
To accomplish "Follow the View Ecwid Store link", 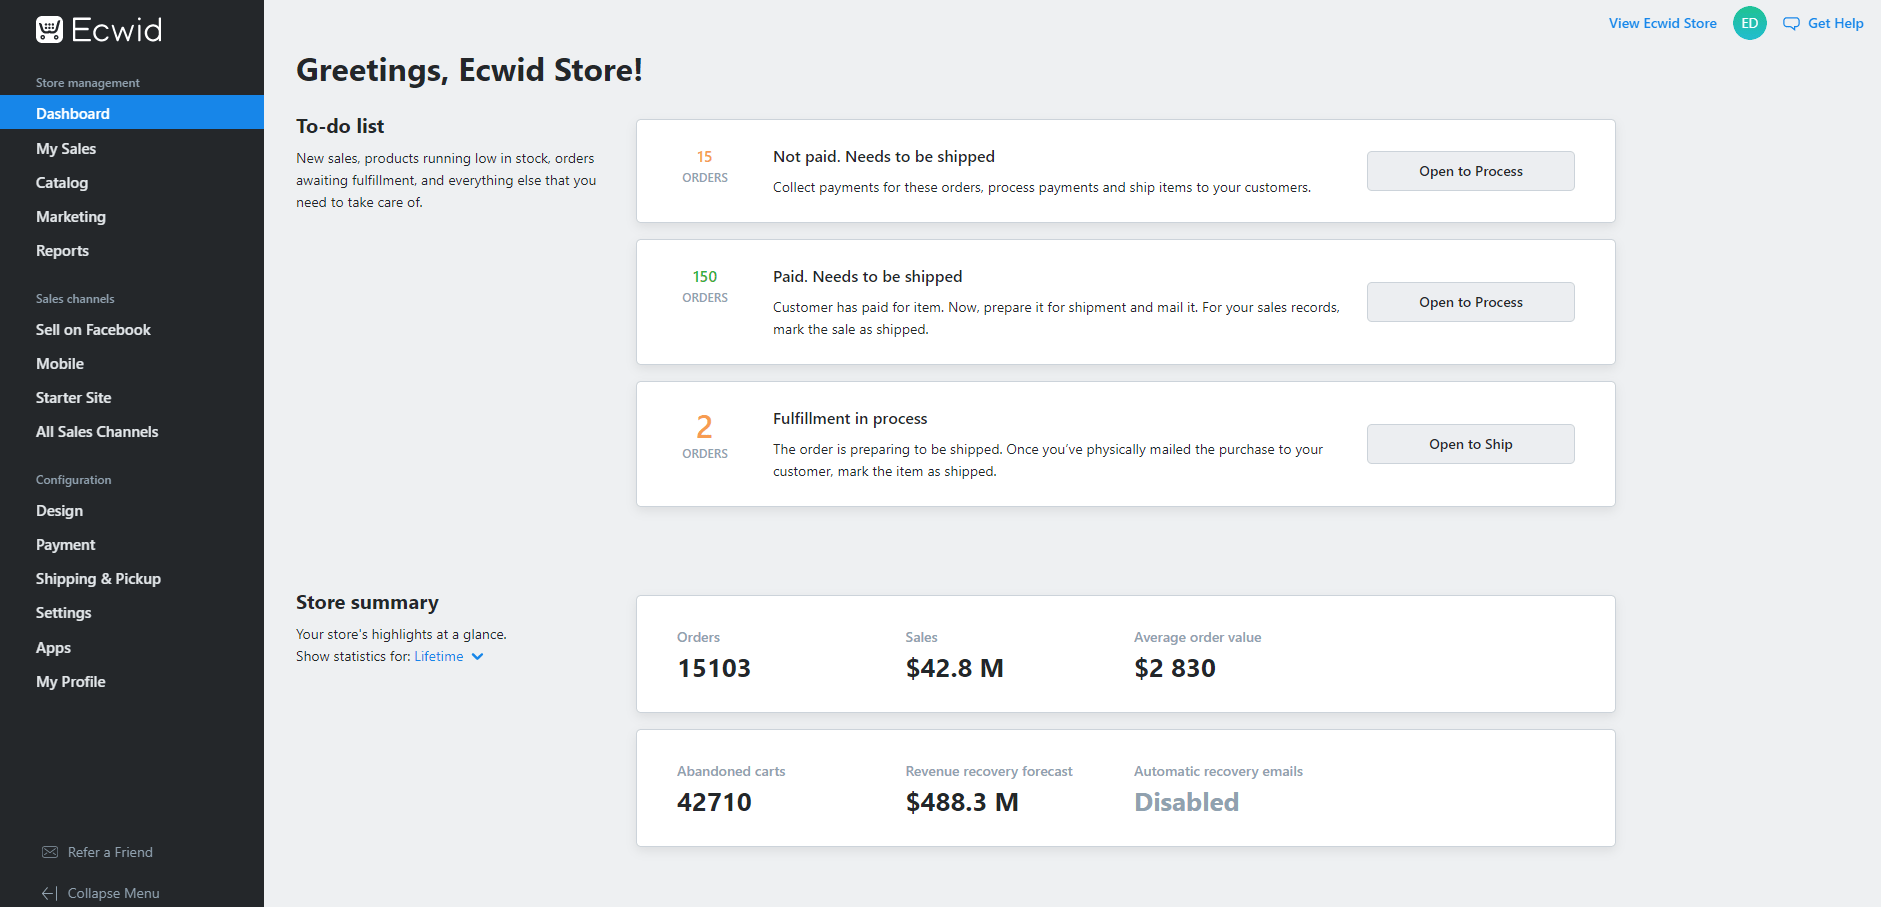I will [1662, 23].
